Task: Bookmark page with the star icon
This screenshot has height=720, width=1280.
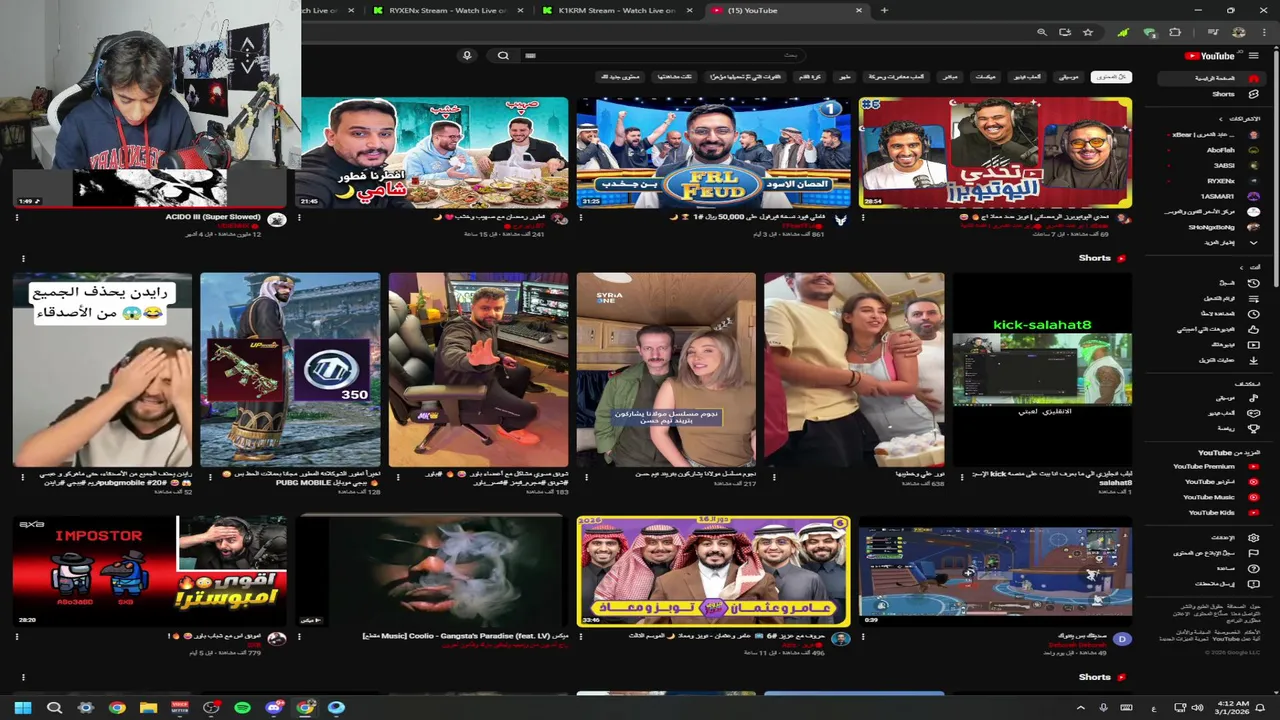Action: (1088, 32)
